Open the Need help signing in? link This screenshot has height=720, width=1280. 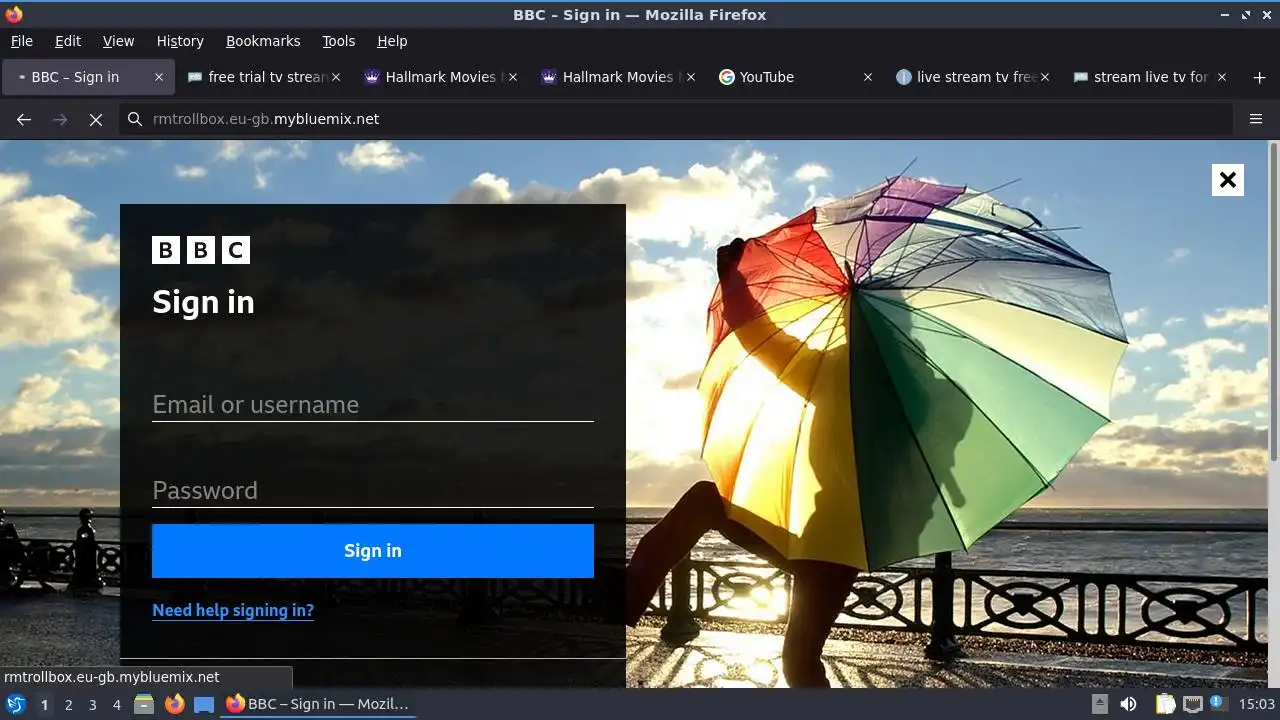point(233,610)
